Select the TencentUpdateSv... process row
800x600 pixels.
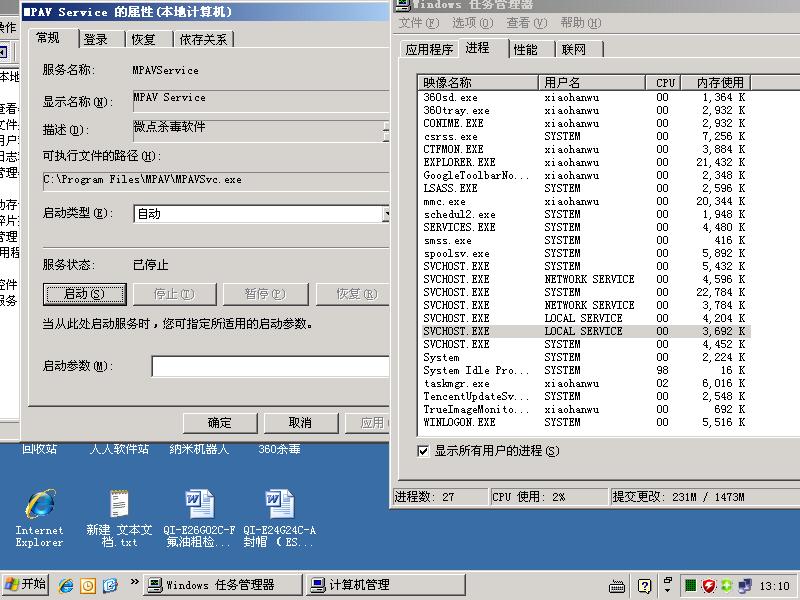tap(585, 396)
